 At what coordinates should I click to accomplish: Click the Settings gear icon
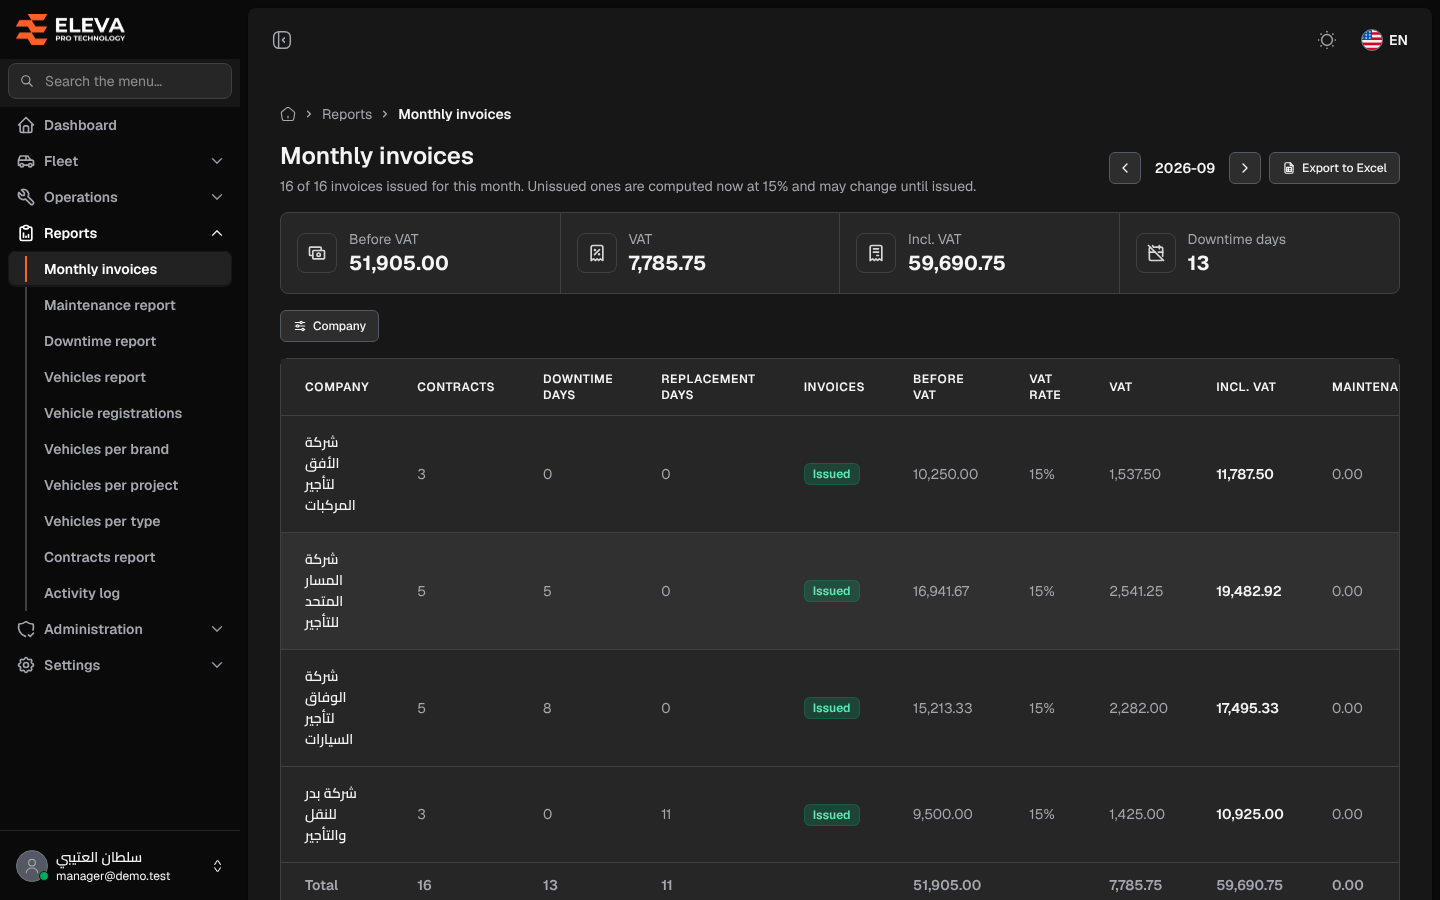(26, 665)
